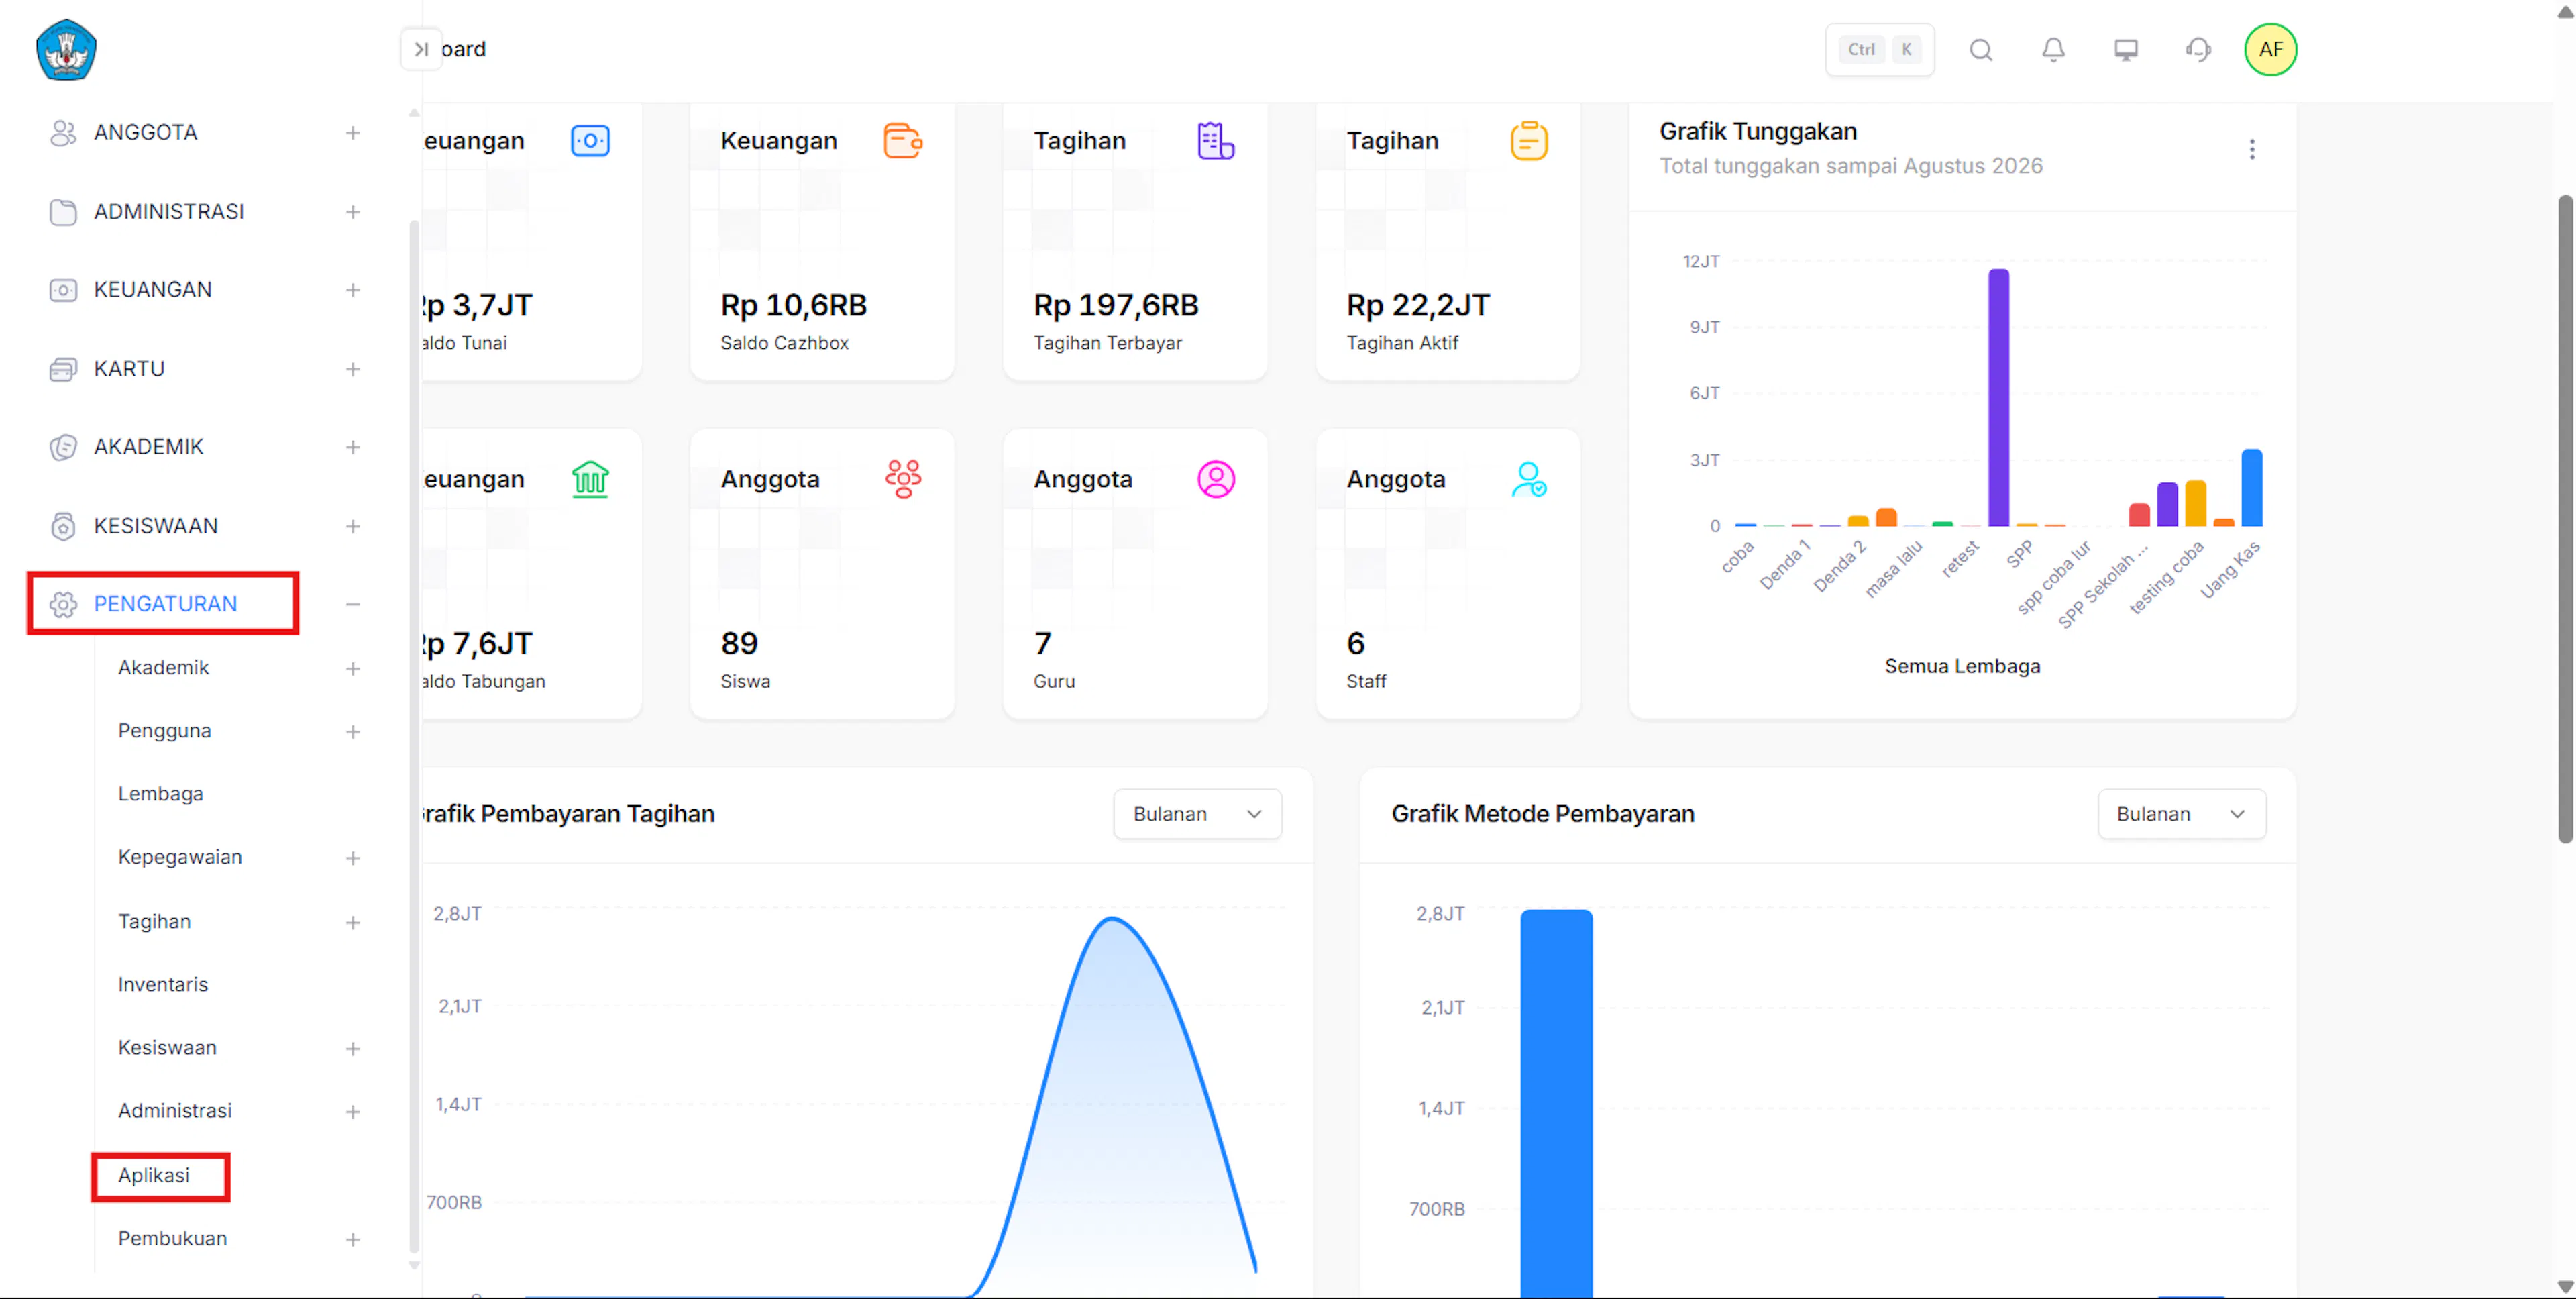Image resolution: width=2576 pixels, height=1299 pixels.
Task: Open Bulanan dropdown in Grafik Pembayaran Tagihan
Action: click(x=1197, y=814)
